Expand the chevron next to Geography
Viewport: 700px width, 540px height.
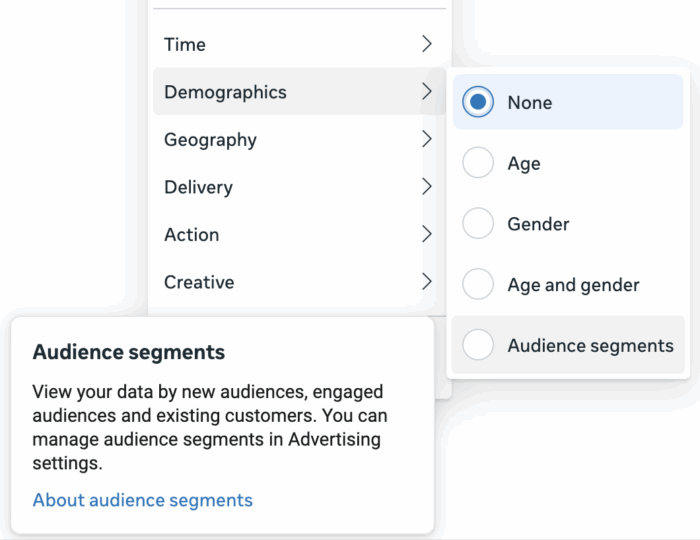(x=427, y=139)
